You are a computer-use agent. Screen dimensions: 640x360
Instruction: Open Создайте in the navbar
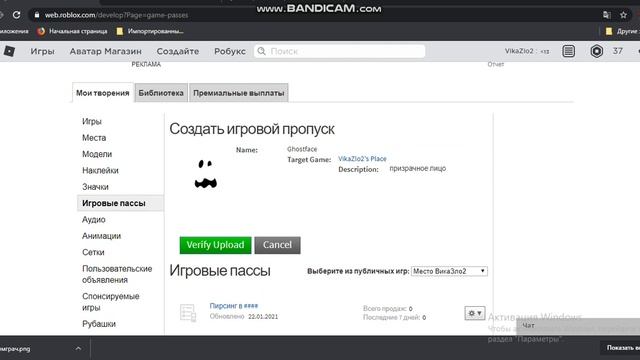click(x=178, y=51)
